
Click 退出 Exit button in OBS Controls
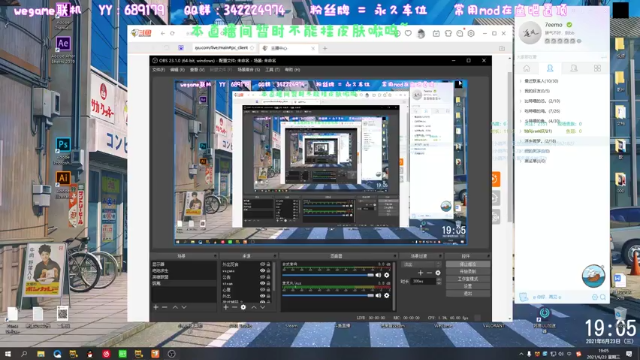pos(468,293)
